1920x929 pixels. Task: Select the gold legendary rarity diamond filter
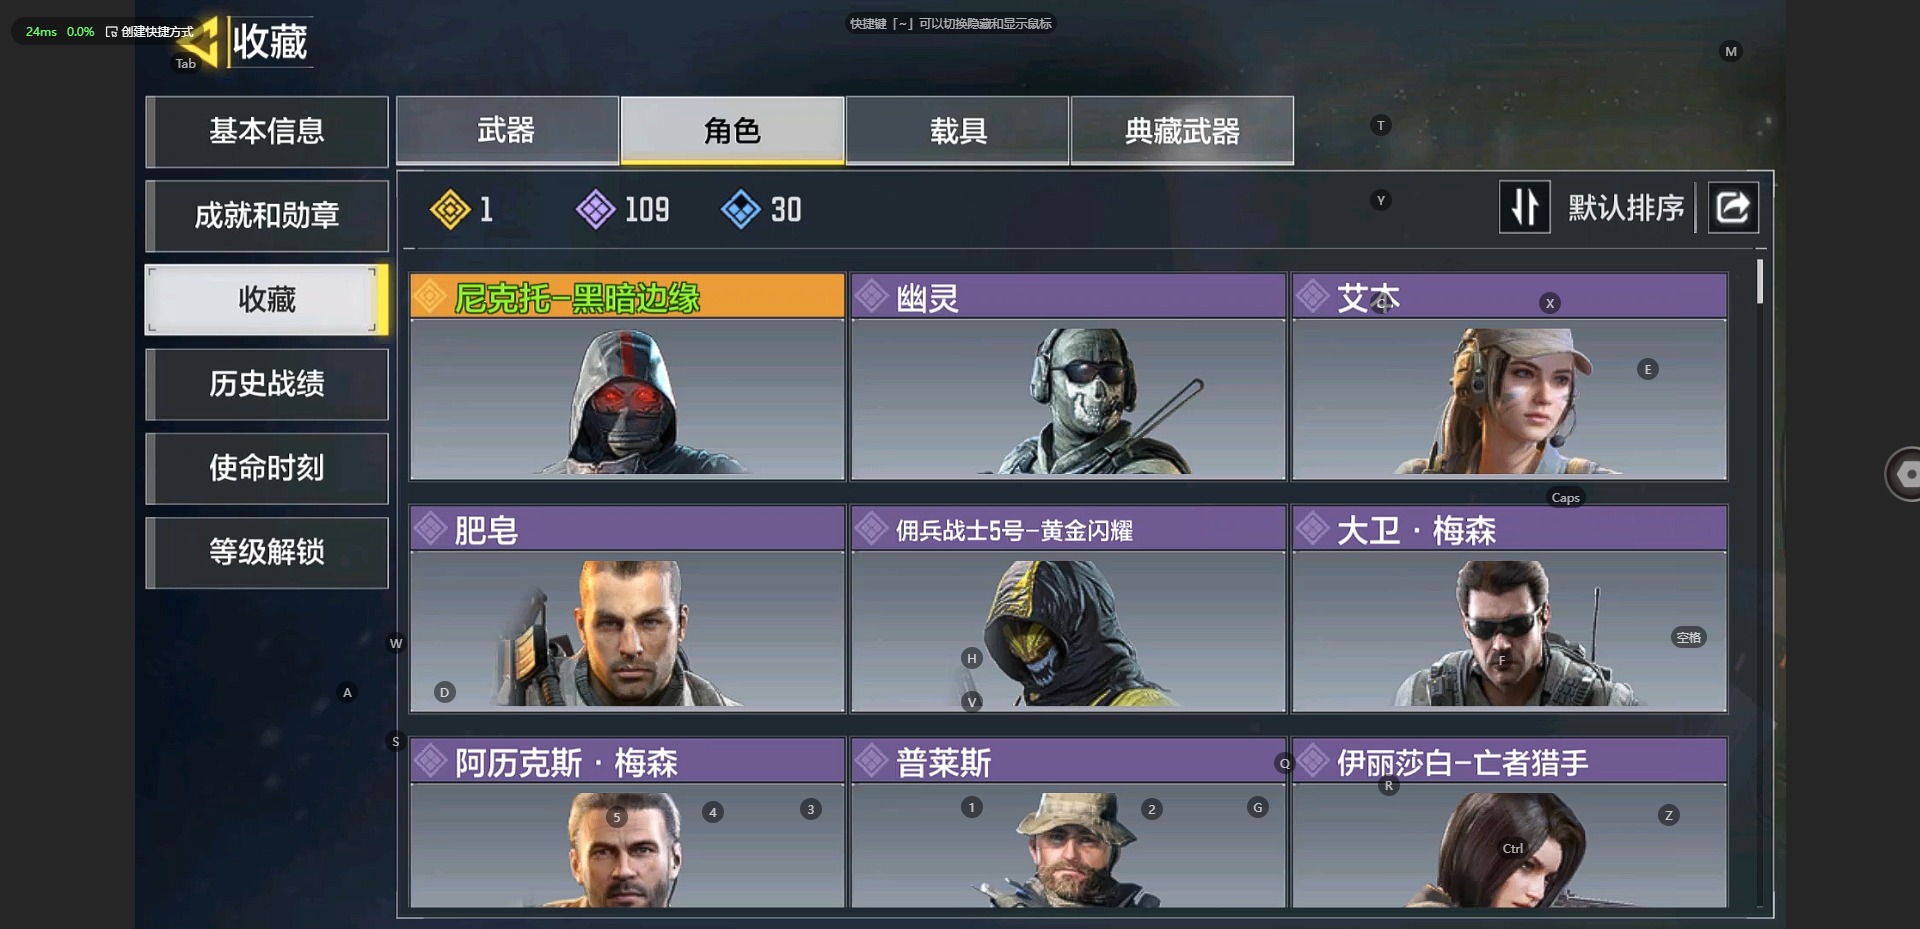point(450,210)
